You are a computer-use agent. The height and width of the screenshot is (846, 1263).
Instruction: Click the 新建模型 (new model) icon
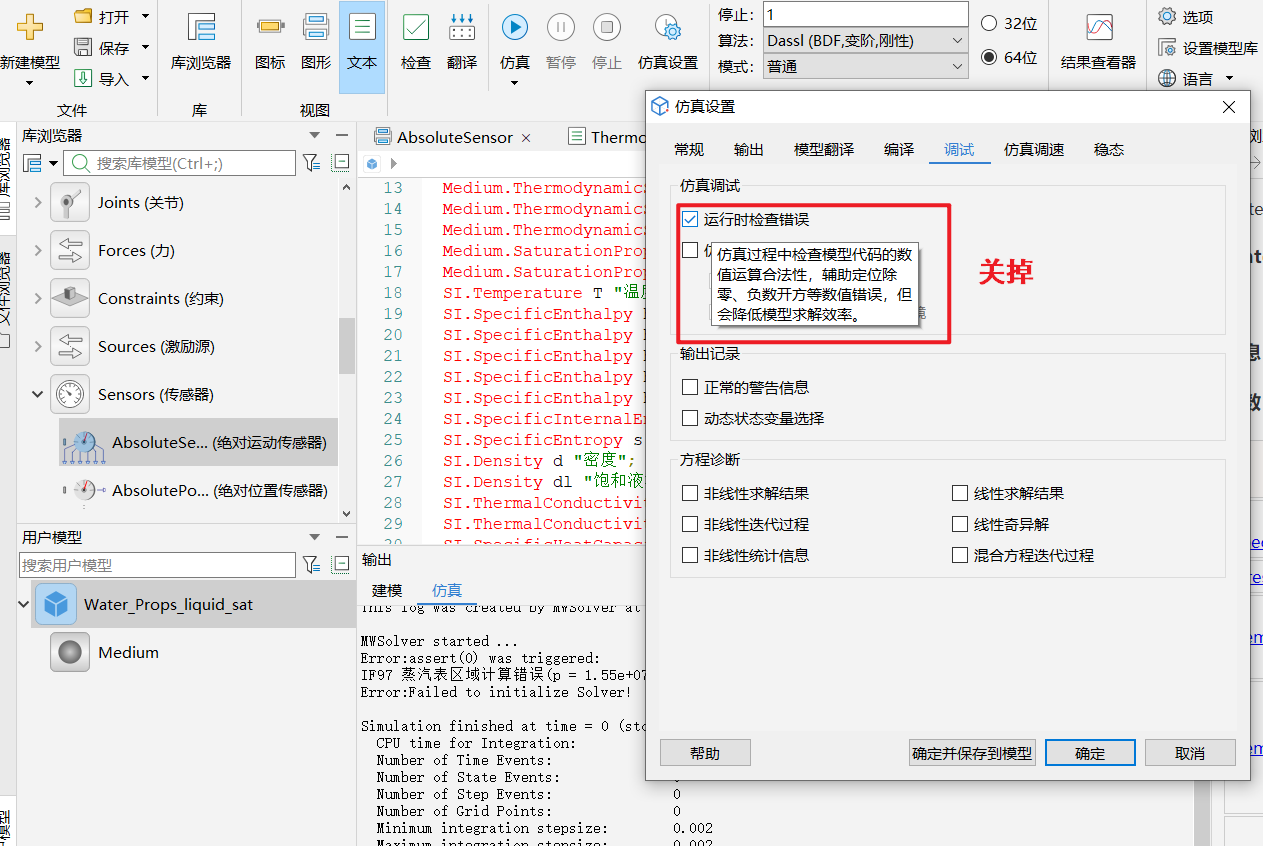point(30,27)
